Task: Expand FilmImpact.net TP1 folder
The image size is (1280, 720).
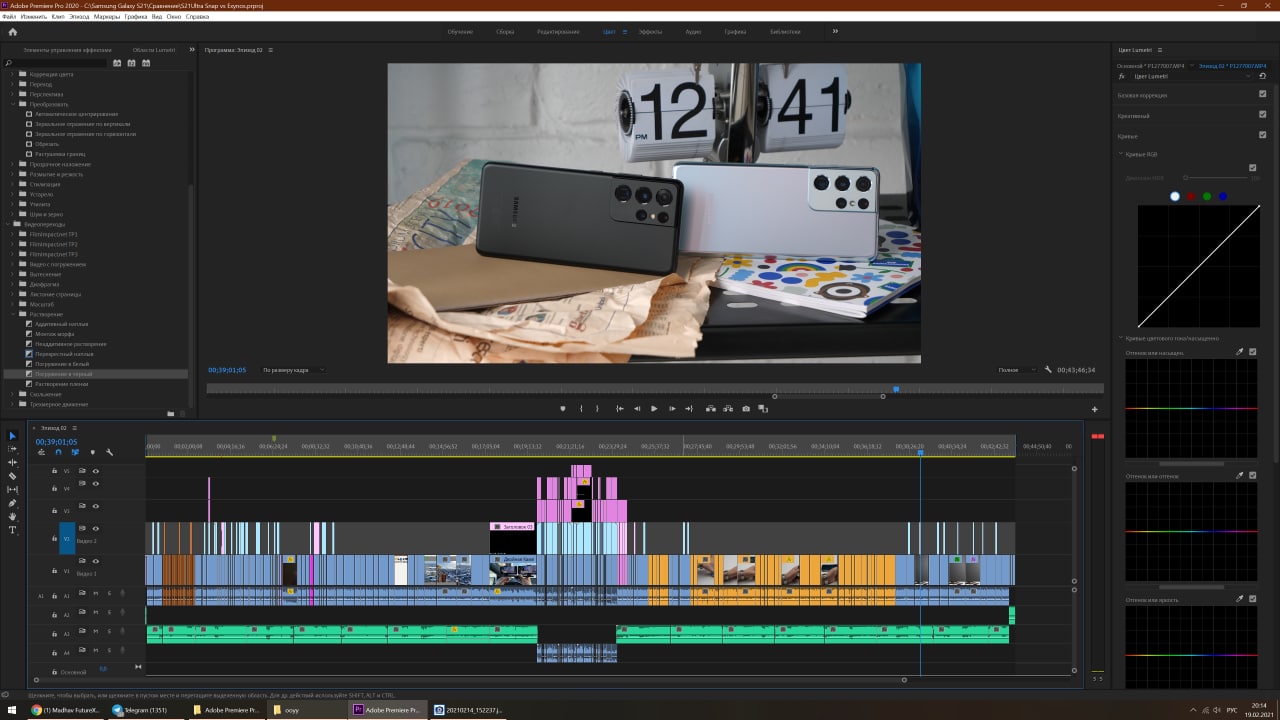Action: [x=13, y=234]
